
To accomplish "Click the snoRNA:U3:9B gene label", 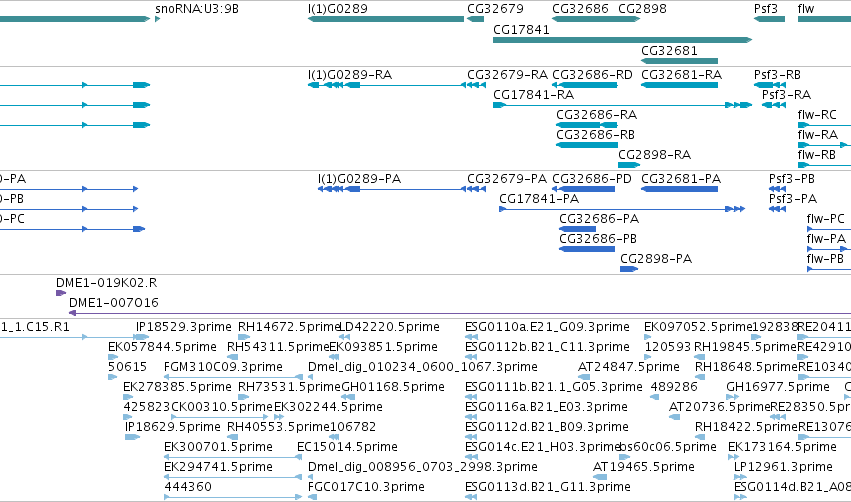I will click(x=196, y=9).
